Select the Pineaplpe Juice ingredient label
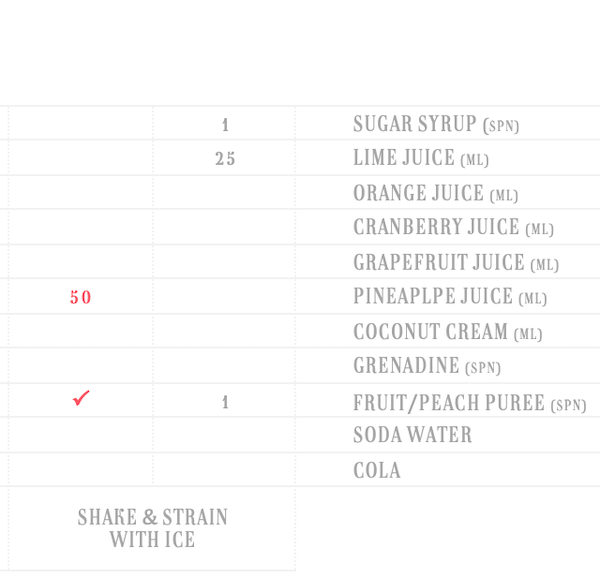The width and height of the screenshot is (600, 578). point(449,297)
